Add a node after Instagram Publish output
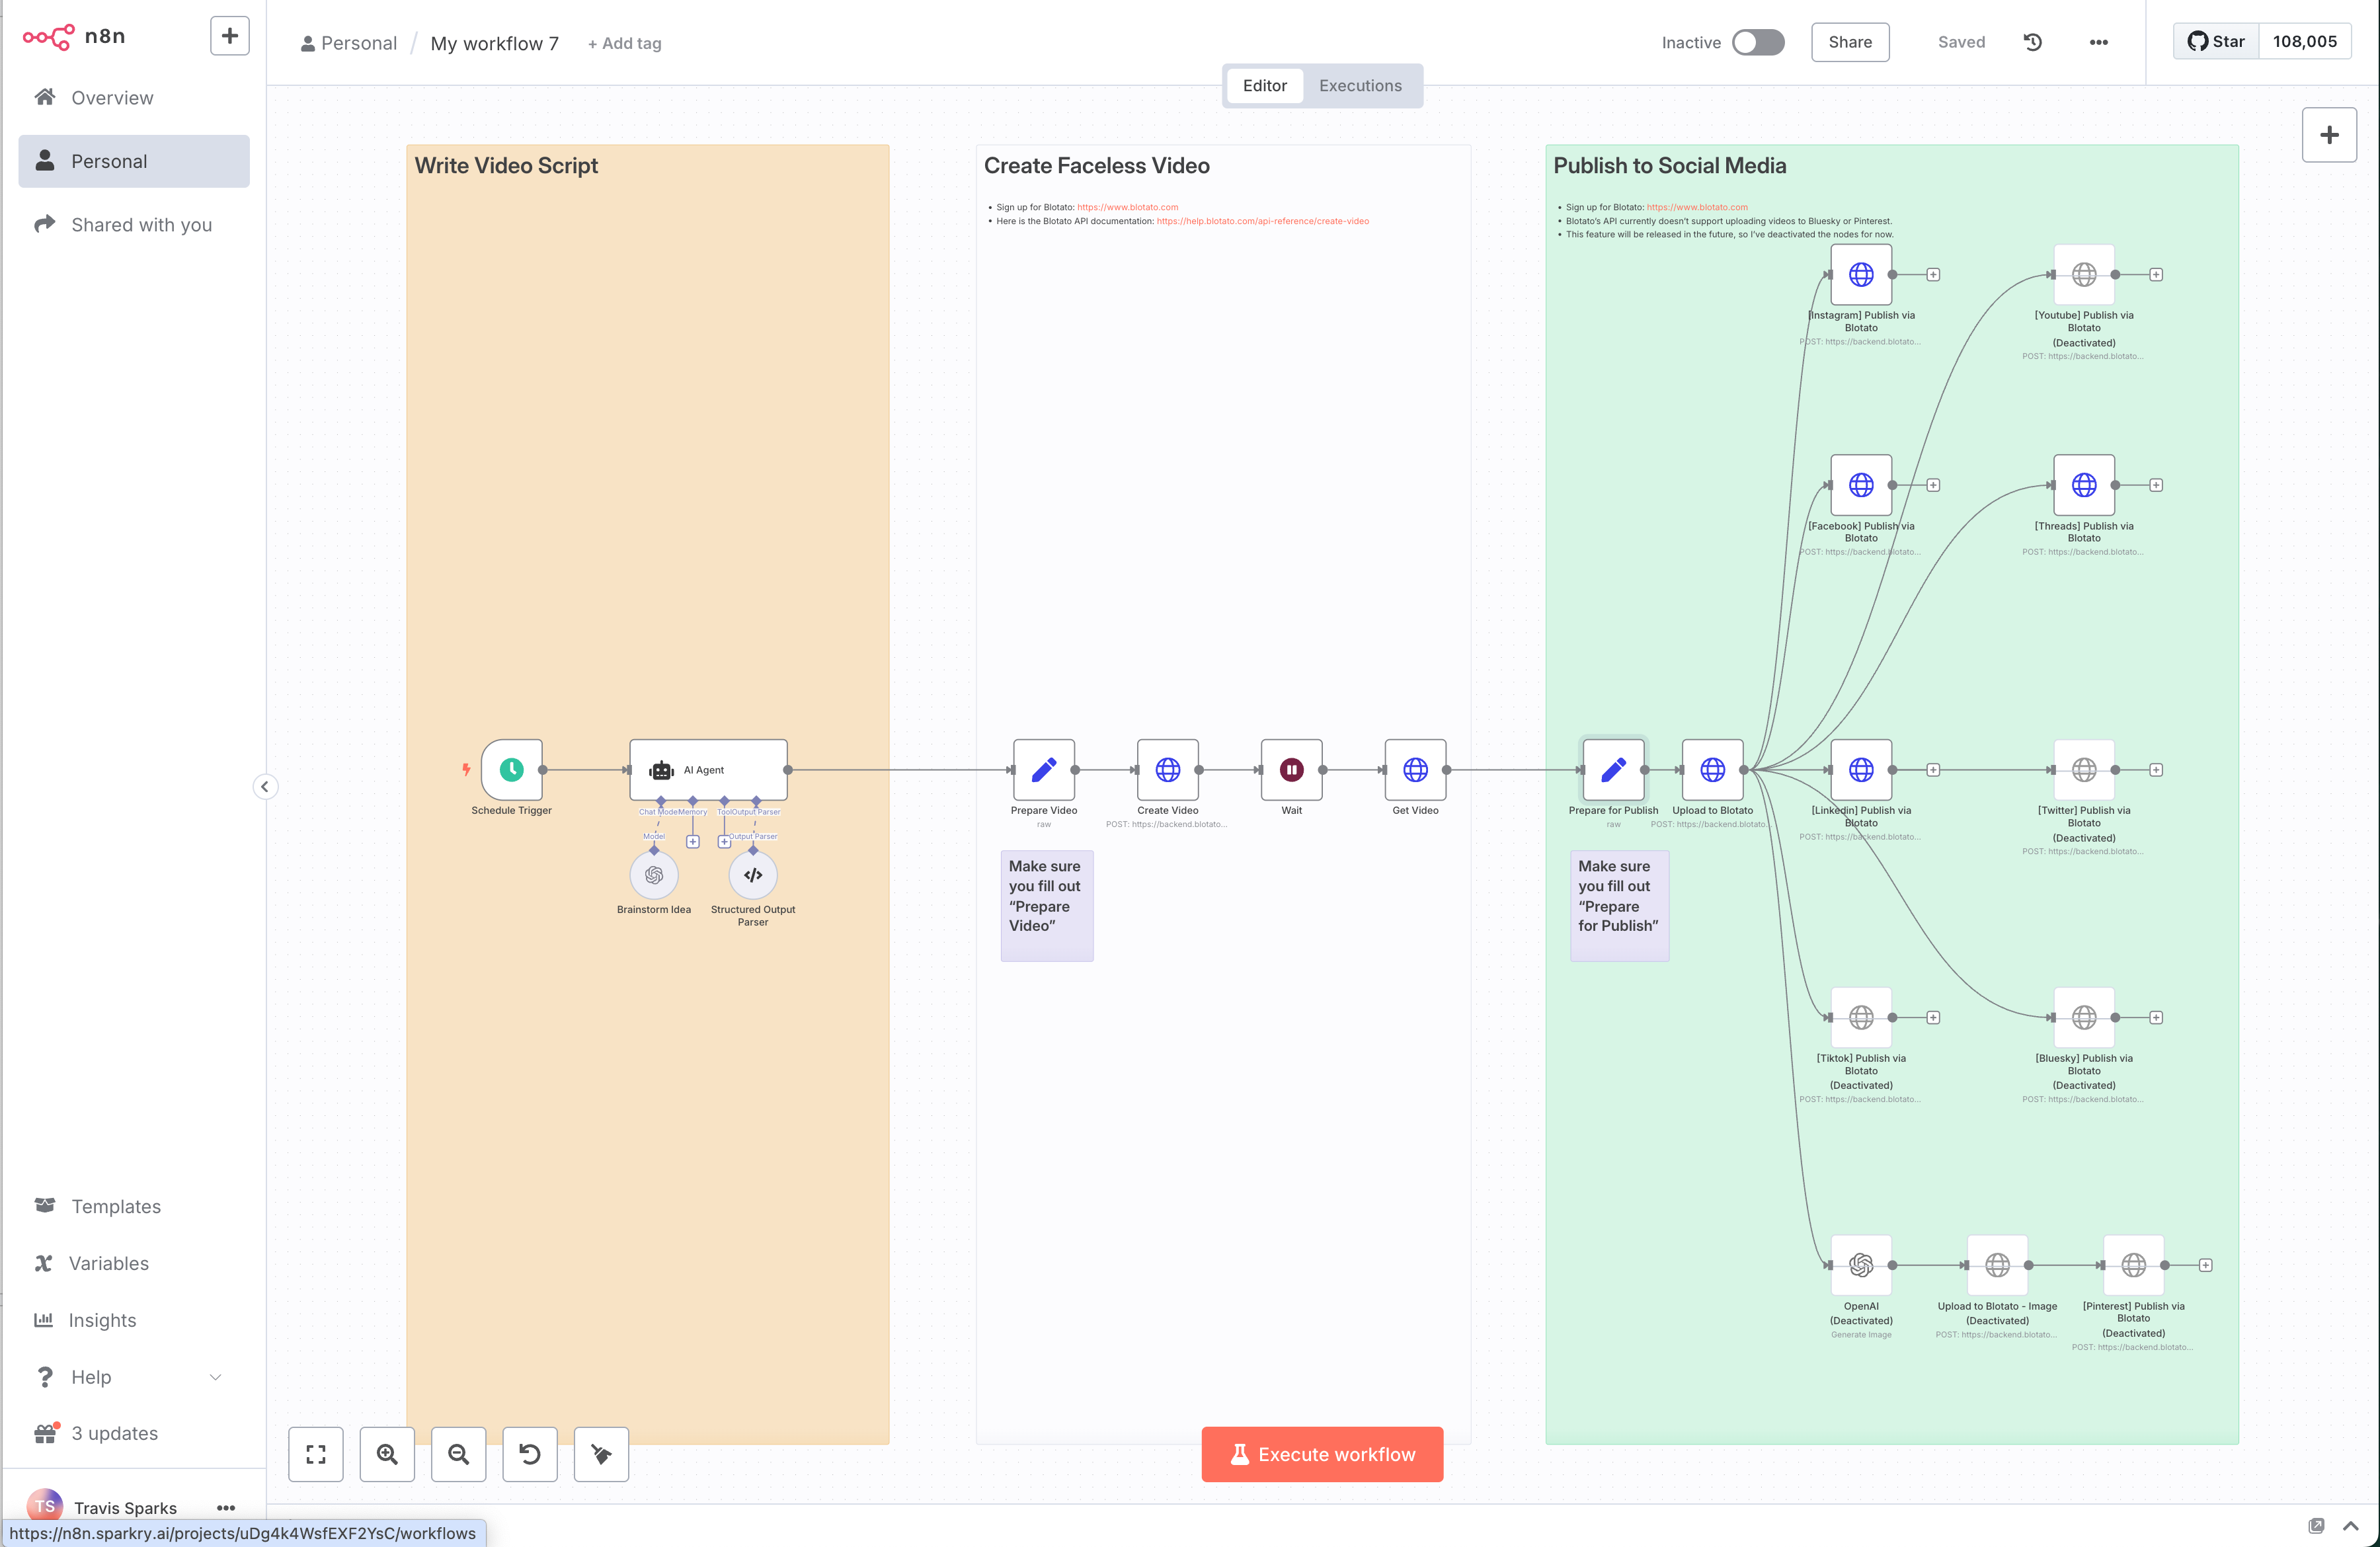 click(1933, 274)
